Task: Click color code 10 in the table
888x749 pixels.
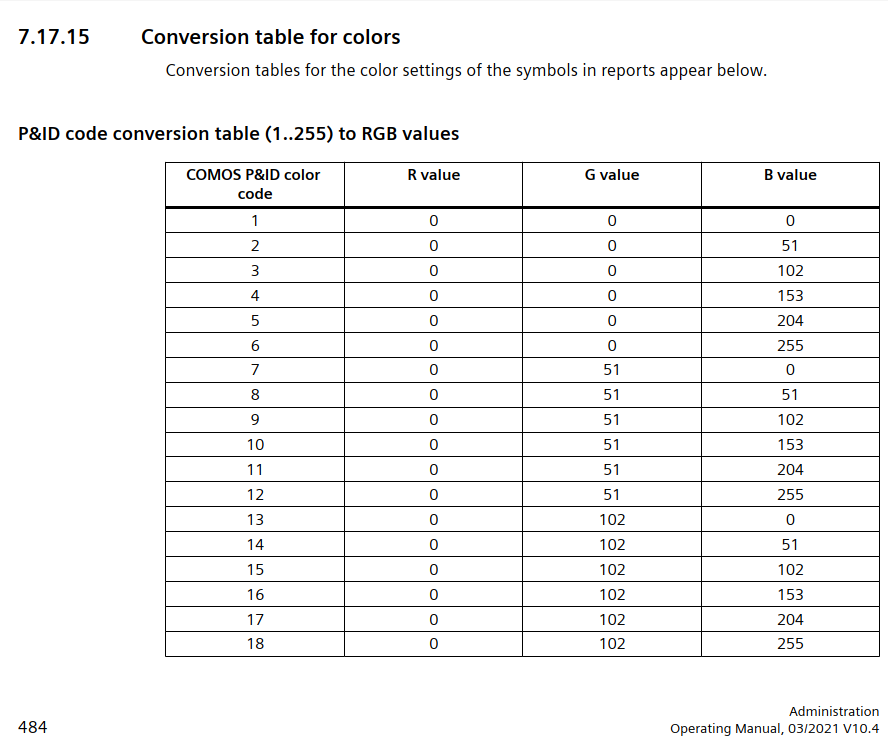Action: tap(255, 445)
